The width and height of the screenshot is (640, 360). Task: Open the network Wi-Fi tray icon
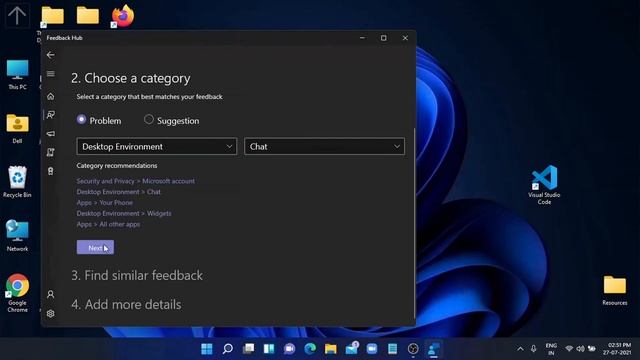tap(569, 349)
